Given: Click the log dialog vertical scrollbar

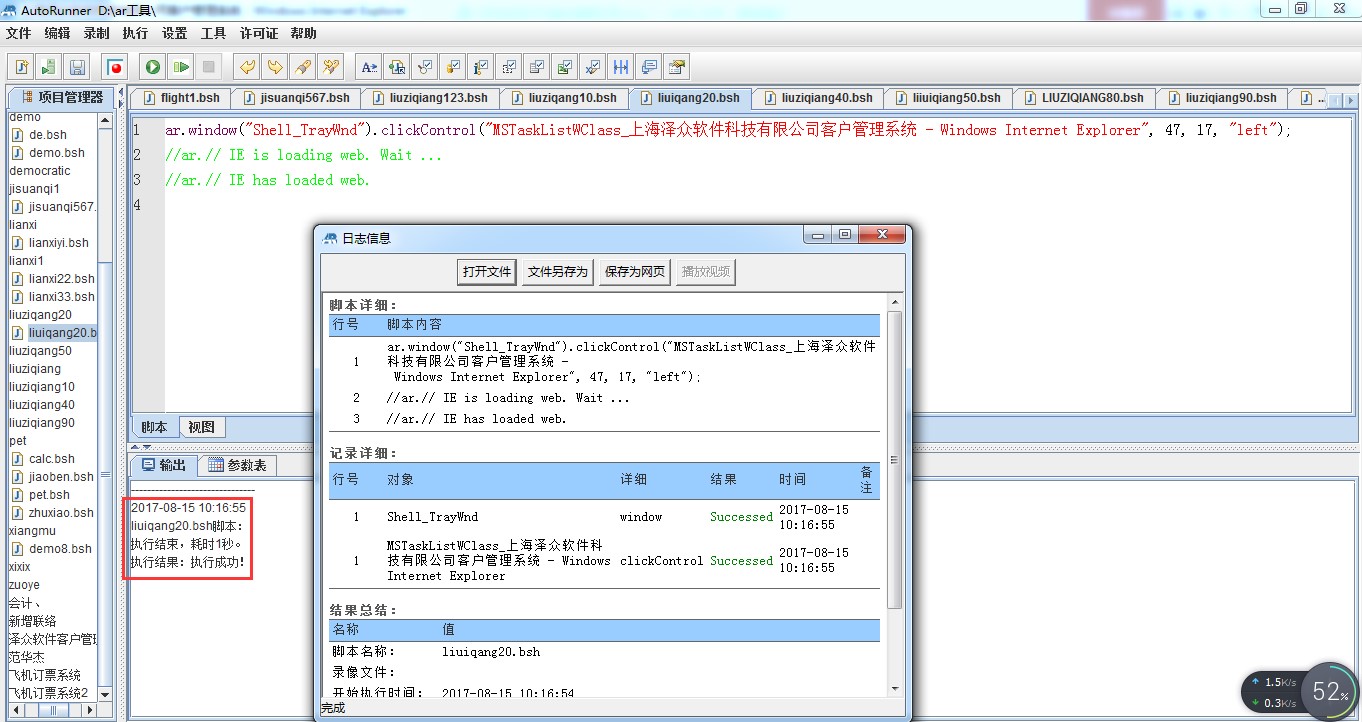Looking at the screenshot, I should [x=894, y=460].
